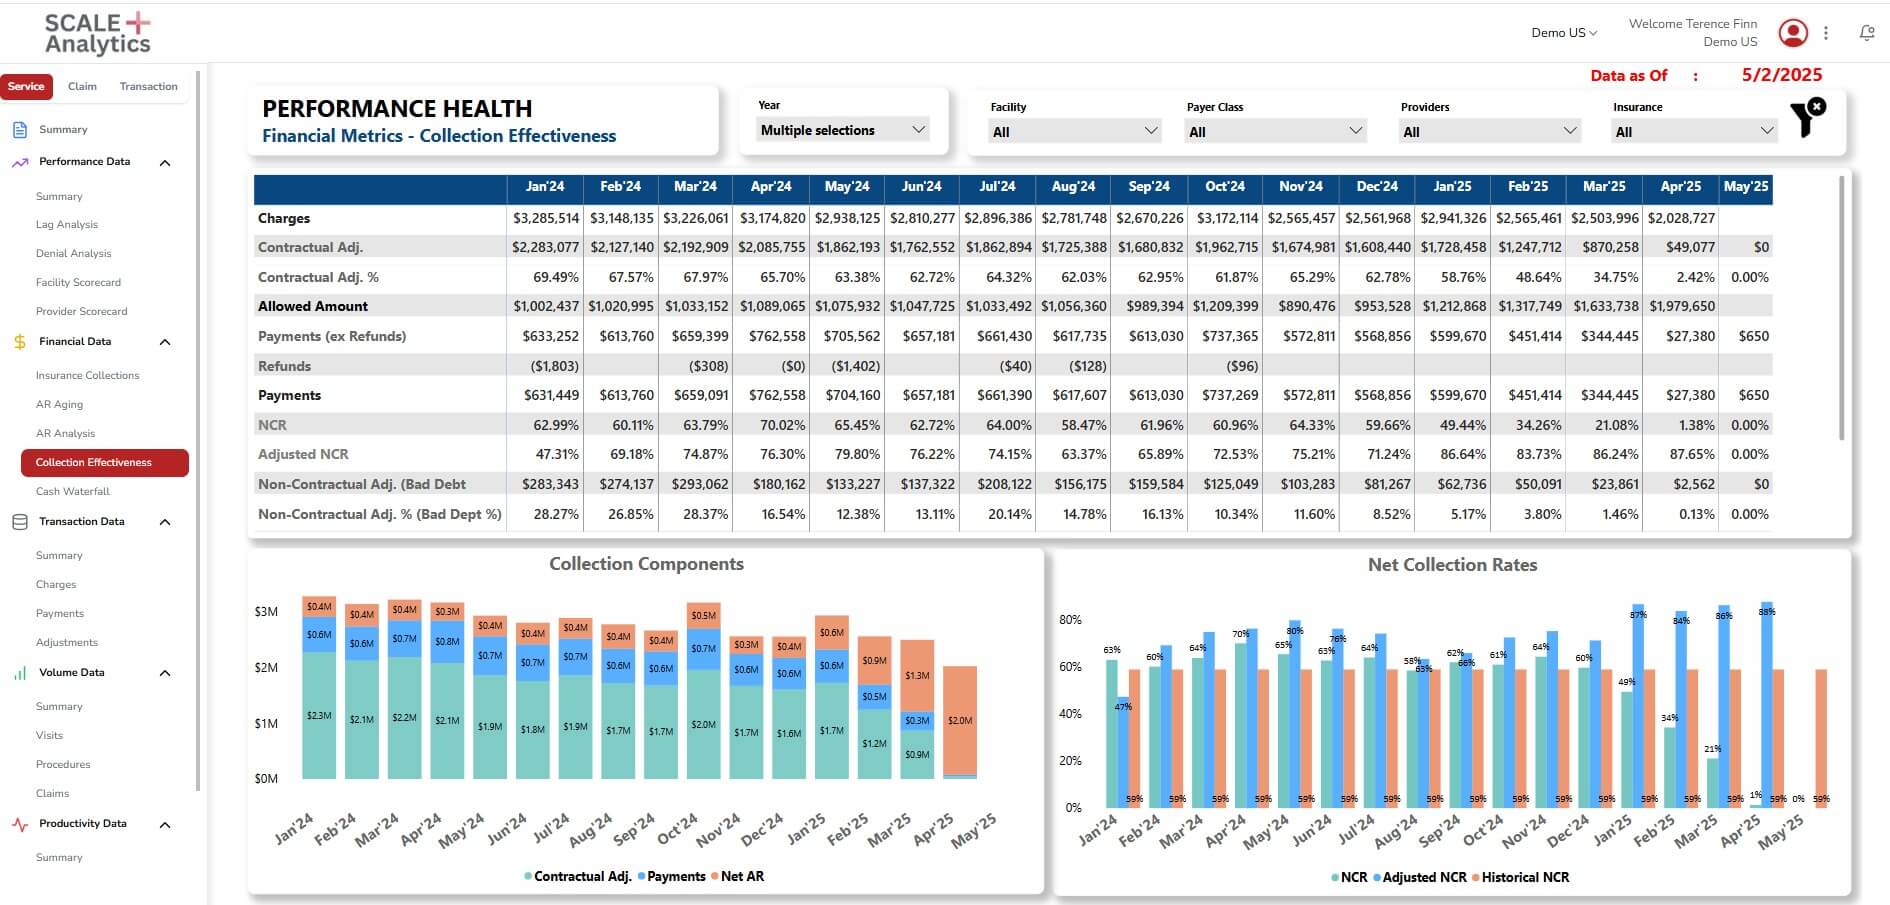Screen dimensions: 1890x905
Task: Toggle the Net AR legend item
Action: 741,877
